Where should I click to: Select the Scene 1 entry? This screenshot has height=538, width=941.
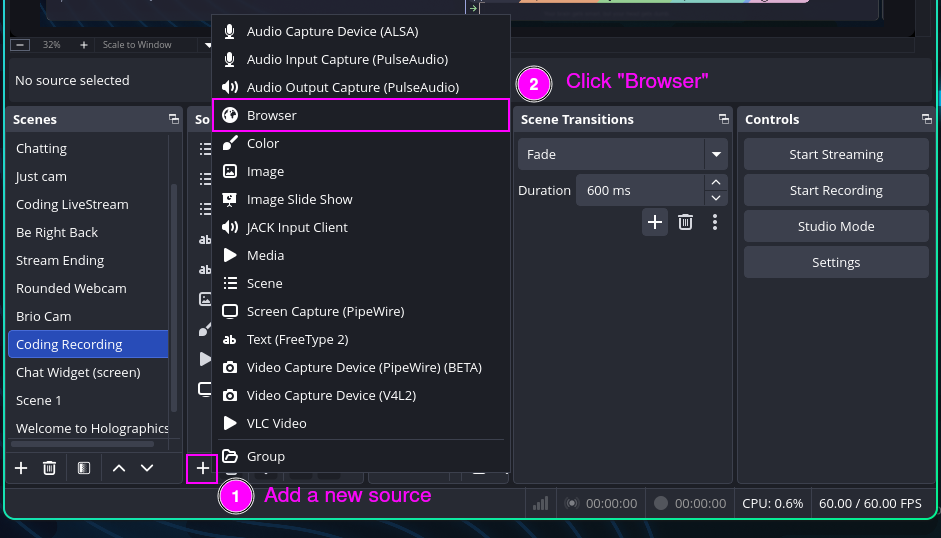(88, 400)
